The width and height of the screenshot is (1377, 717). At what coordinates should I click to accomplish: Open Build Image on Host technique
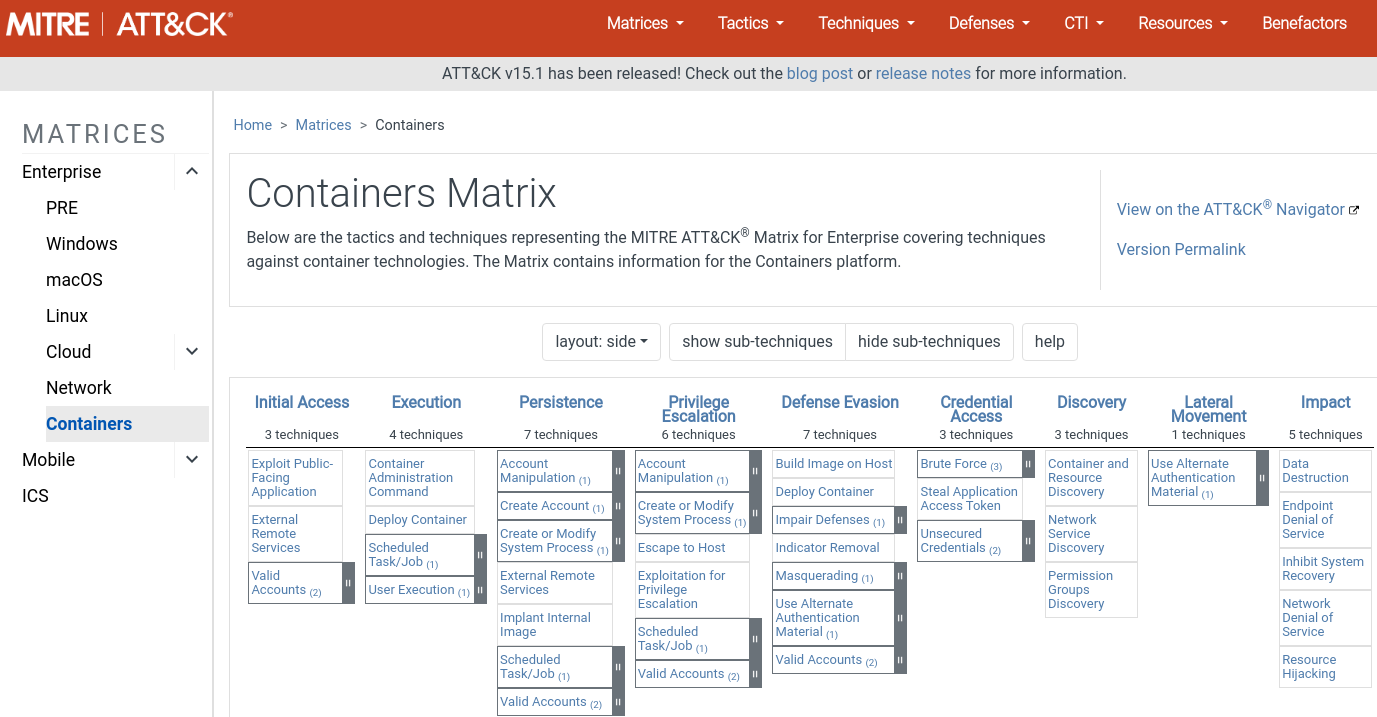point(834,464)
